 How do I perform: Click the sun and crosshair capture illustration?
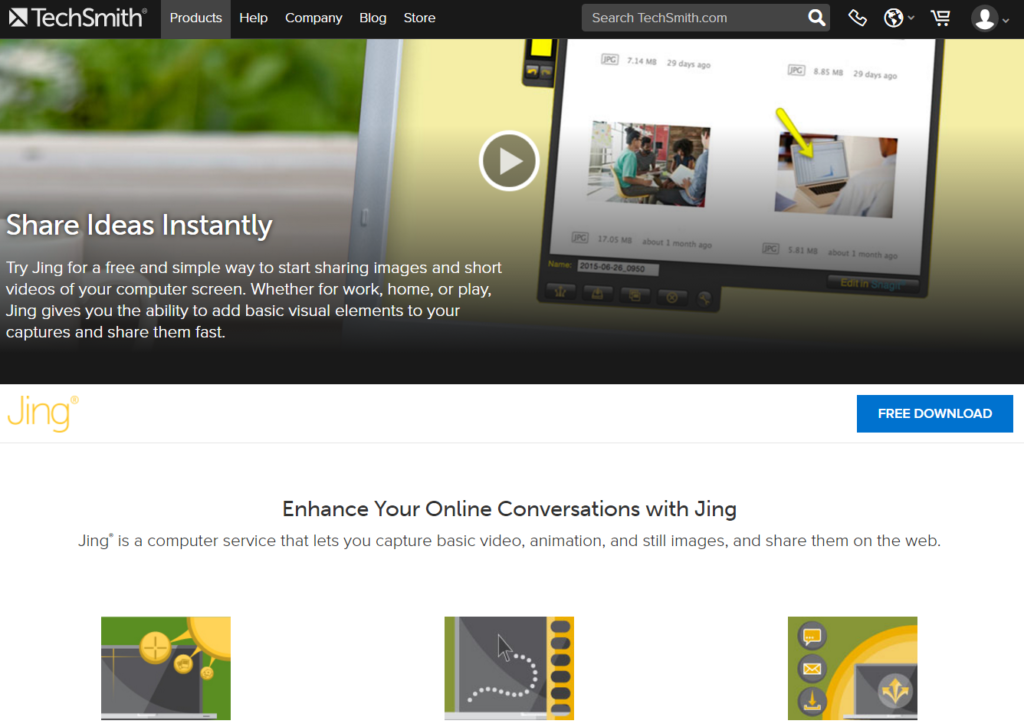pos(166,669)
